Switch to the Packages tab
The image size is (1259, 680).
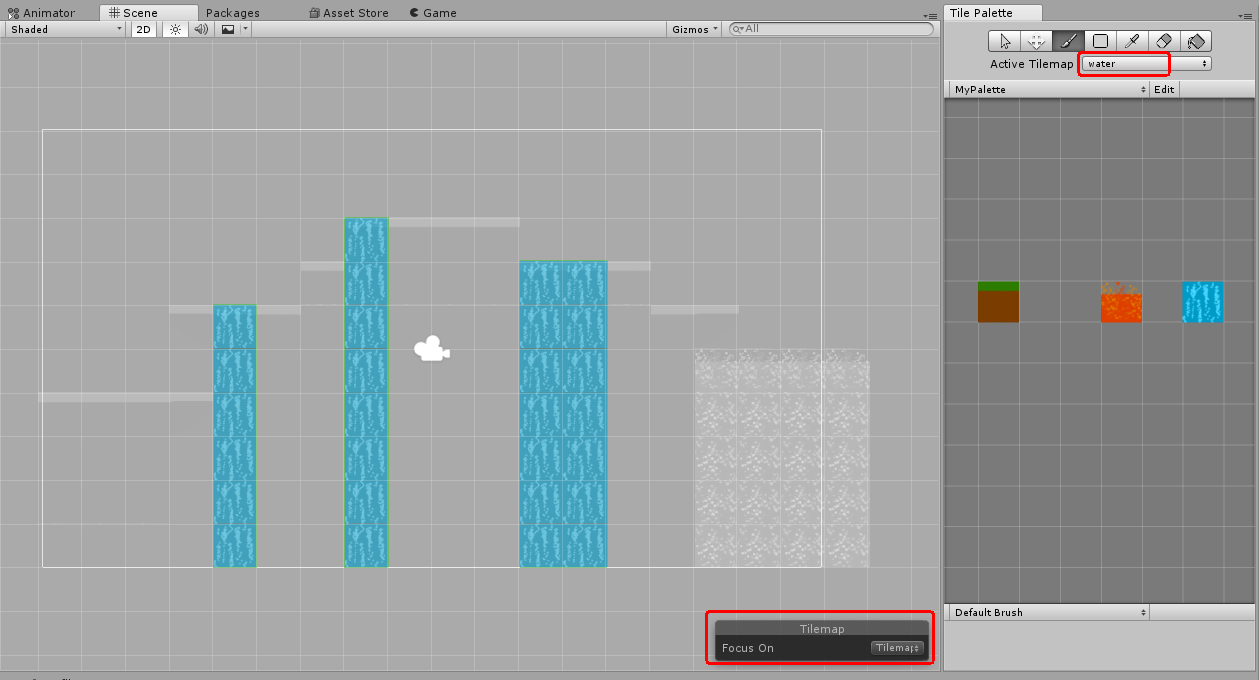233,13
